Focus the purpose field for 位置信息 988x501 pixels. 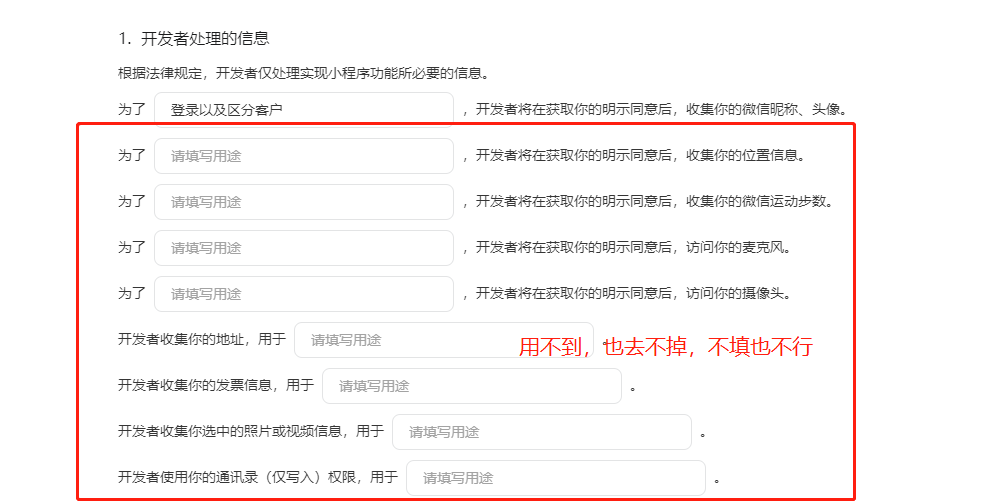[x=304, y=156]
